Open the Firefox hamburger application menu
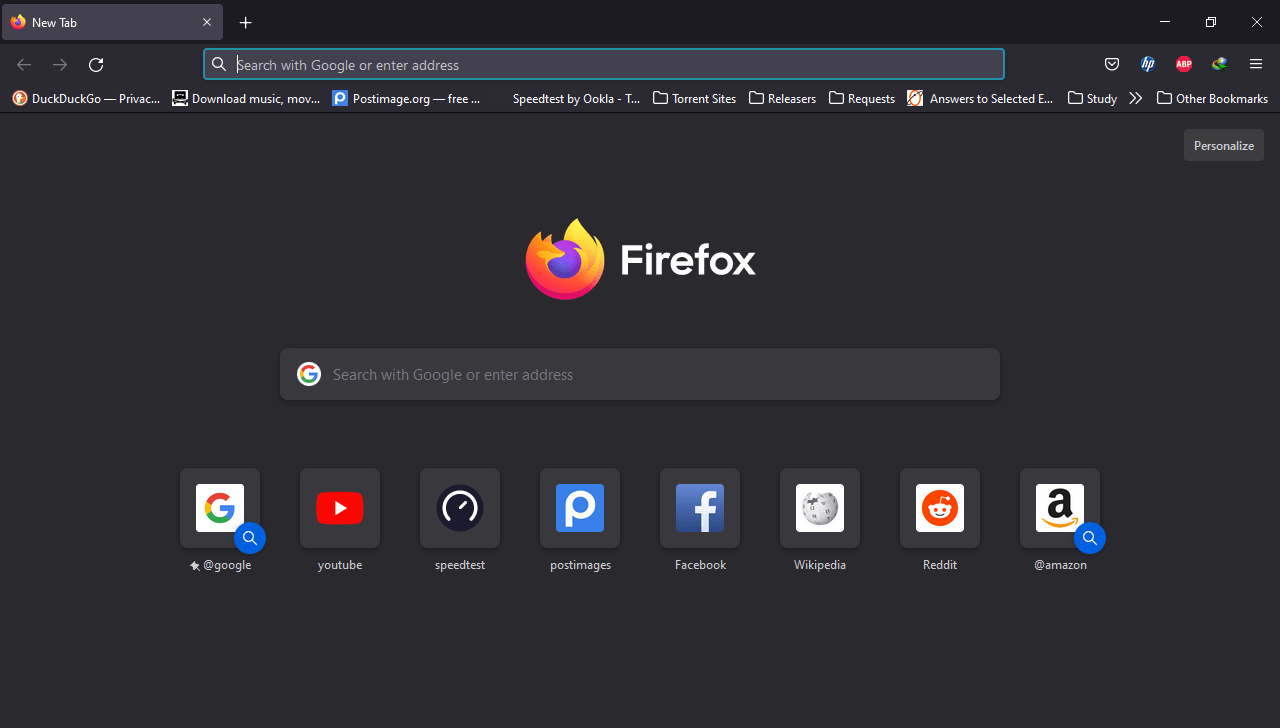The height and width of the screenshot is (728, 1280). [x=1256, y=65]
